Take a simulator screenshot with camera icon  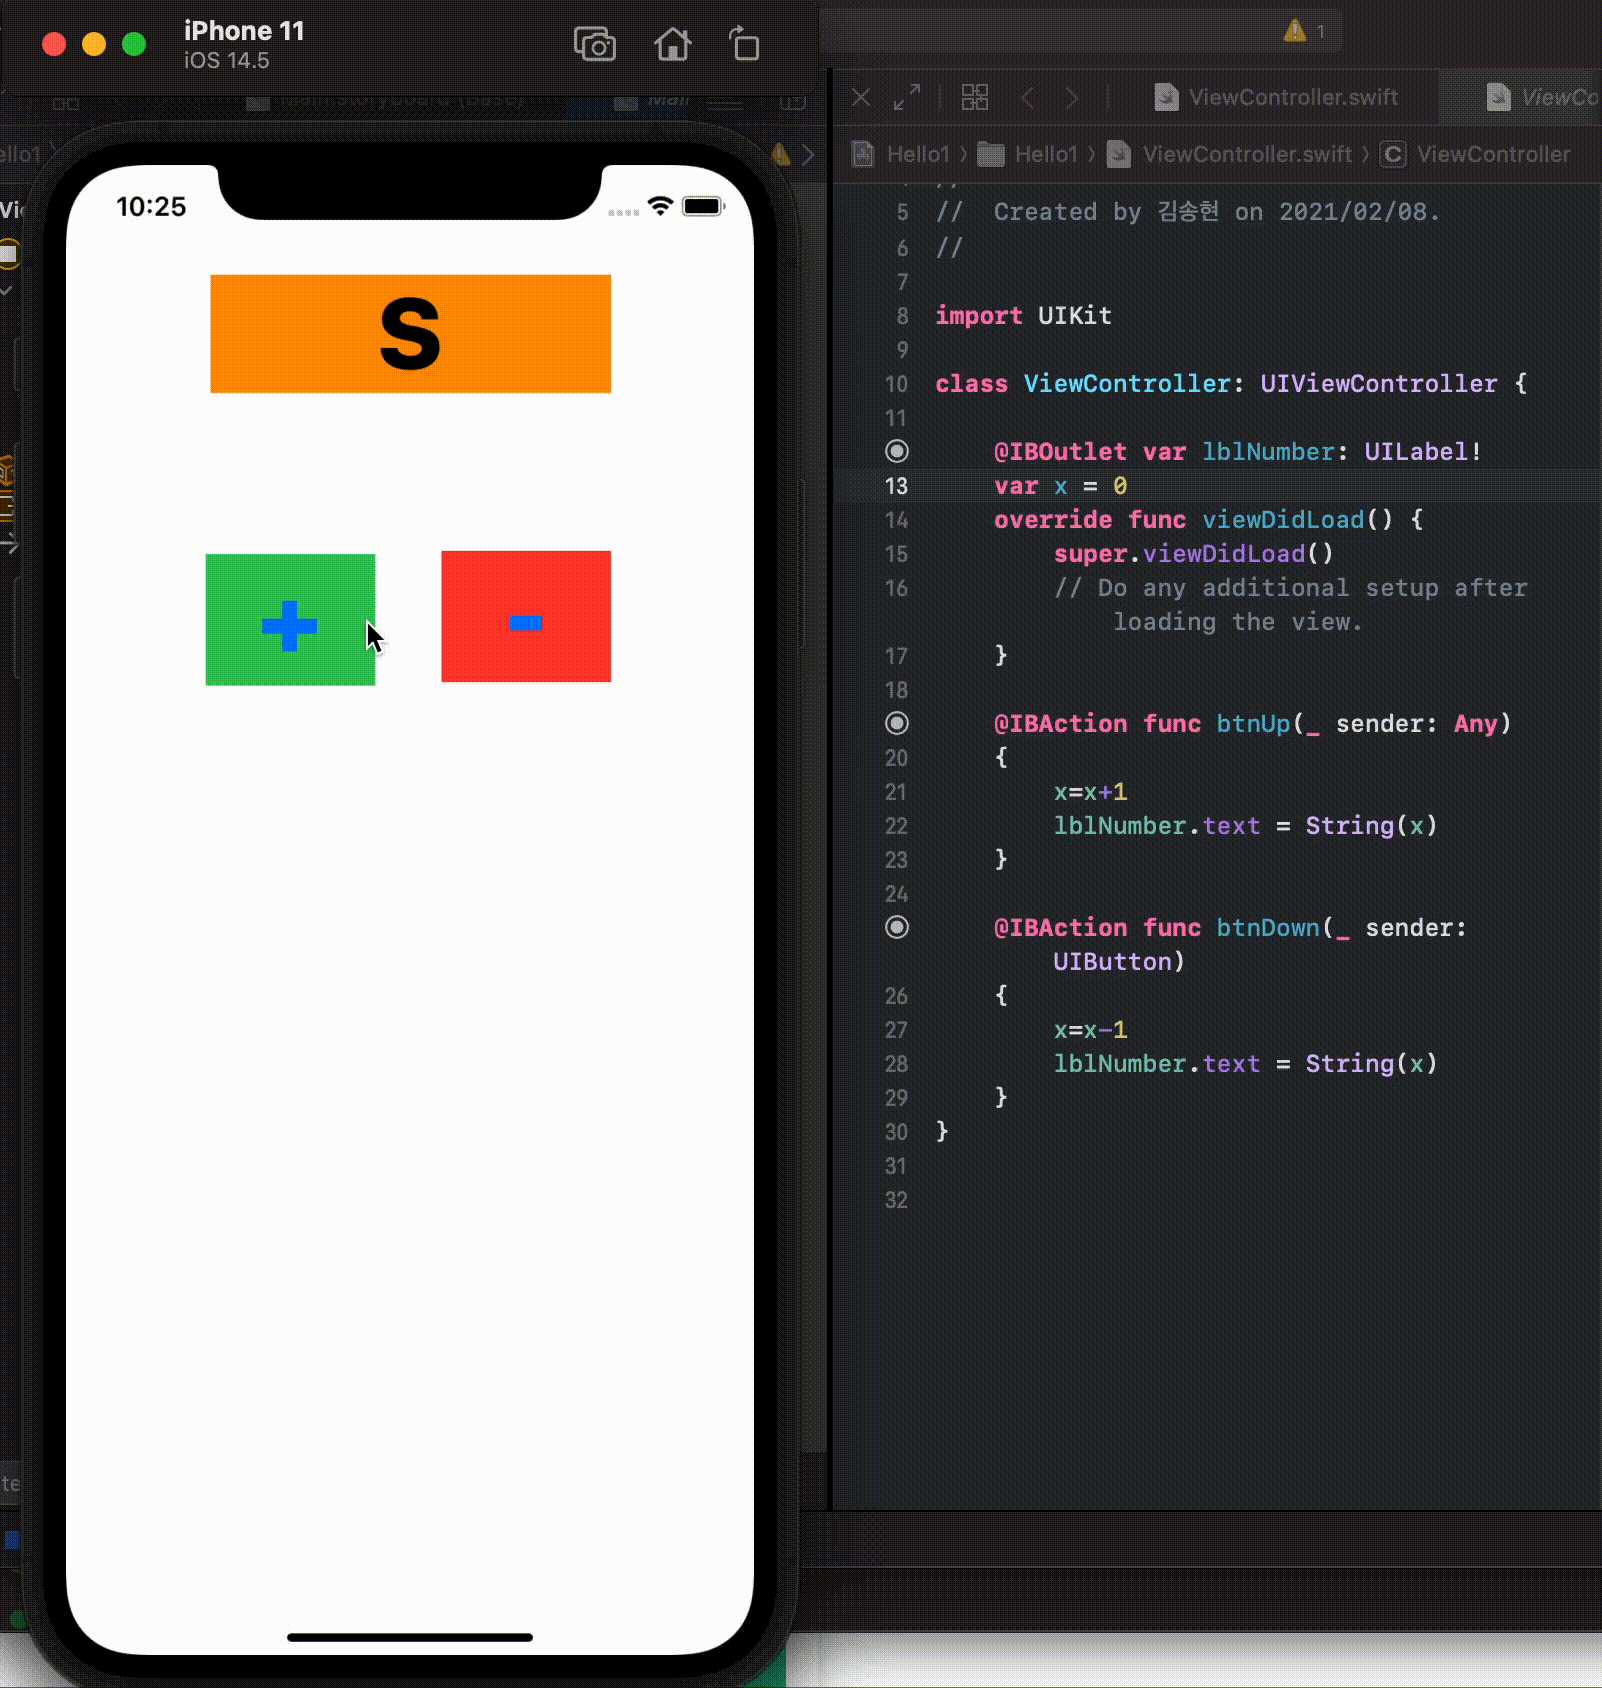(x=595, y=45)
